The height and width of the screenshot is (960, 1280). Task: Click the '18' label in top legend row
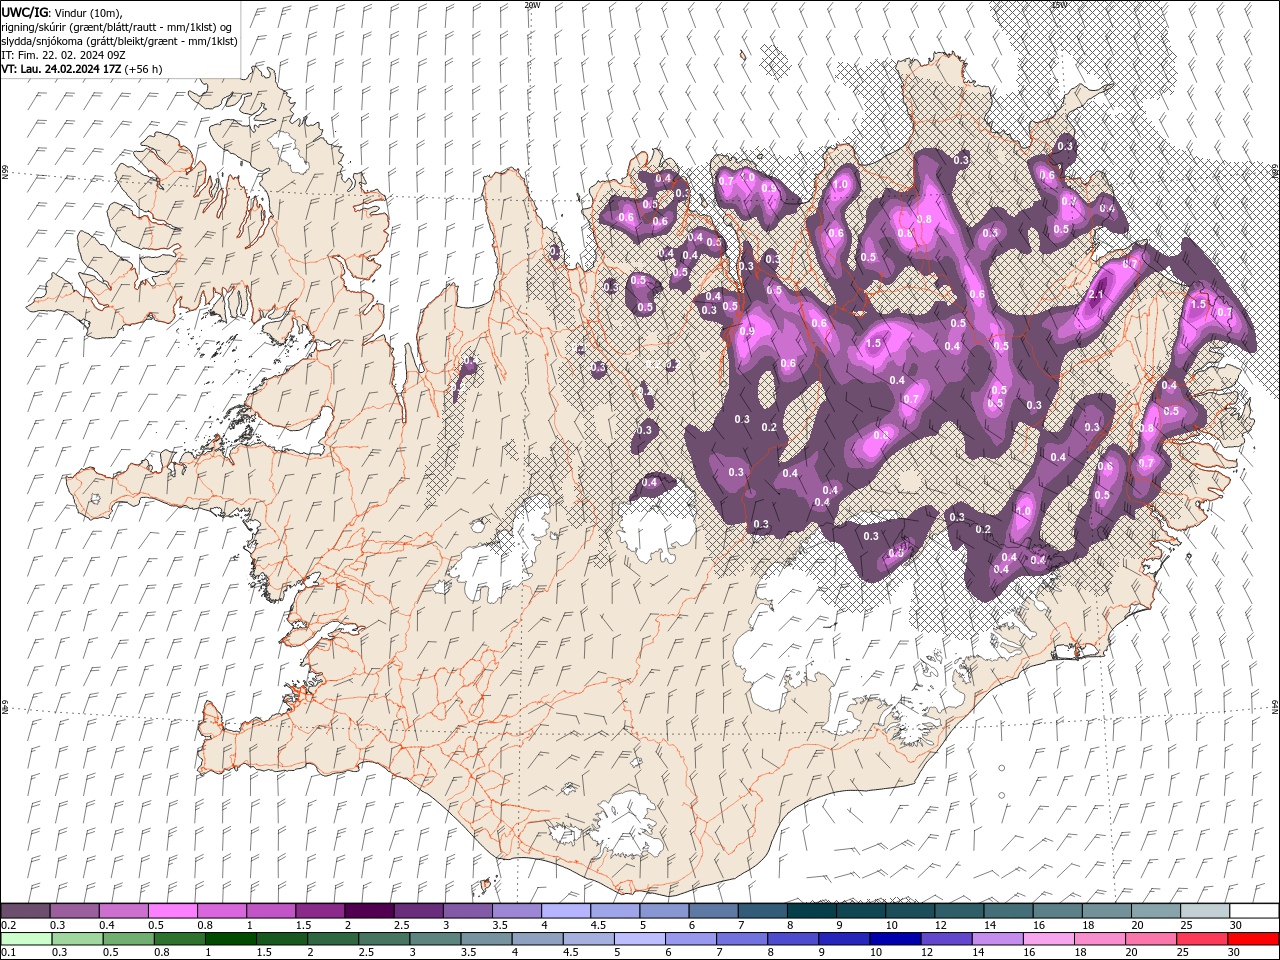coord(1088,926)
